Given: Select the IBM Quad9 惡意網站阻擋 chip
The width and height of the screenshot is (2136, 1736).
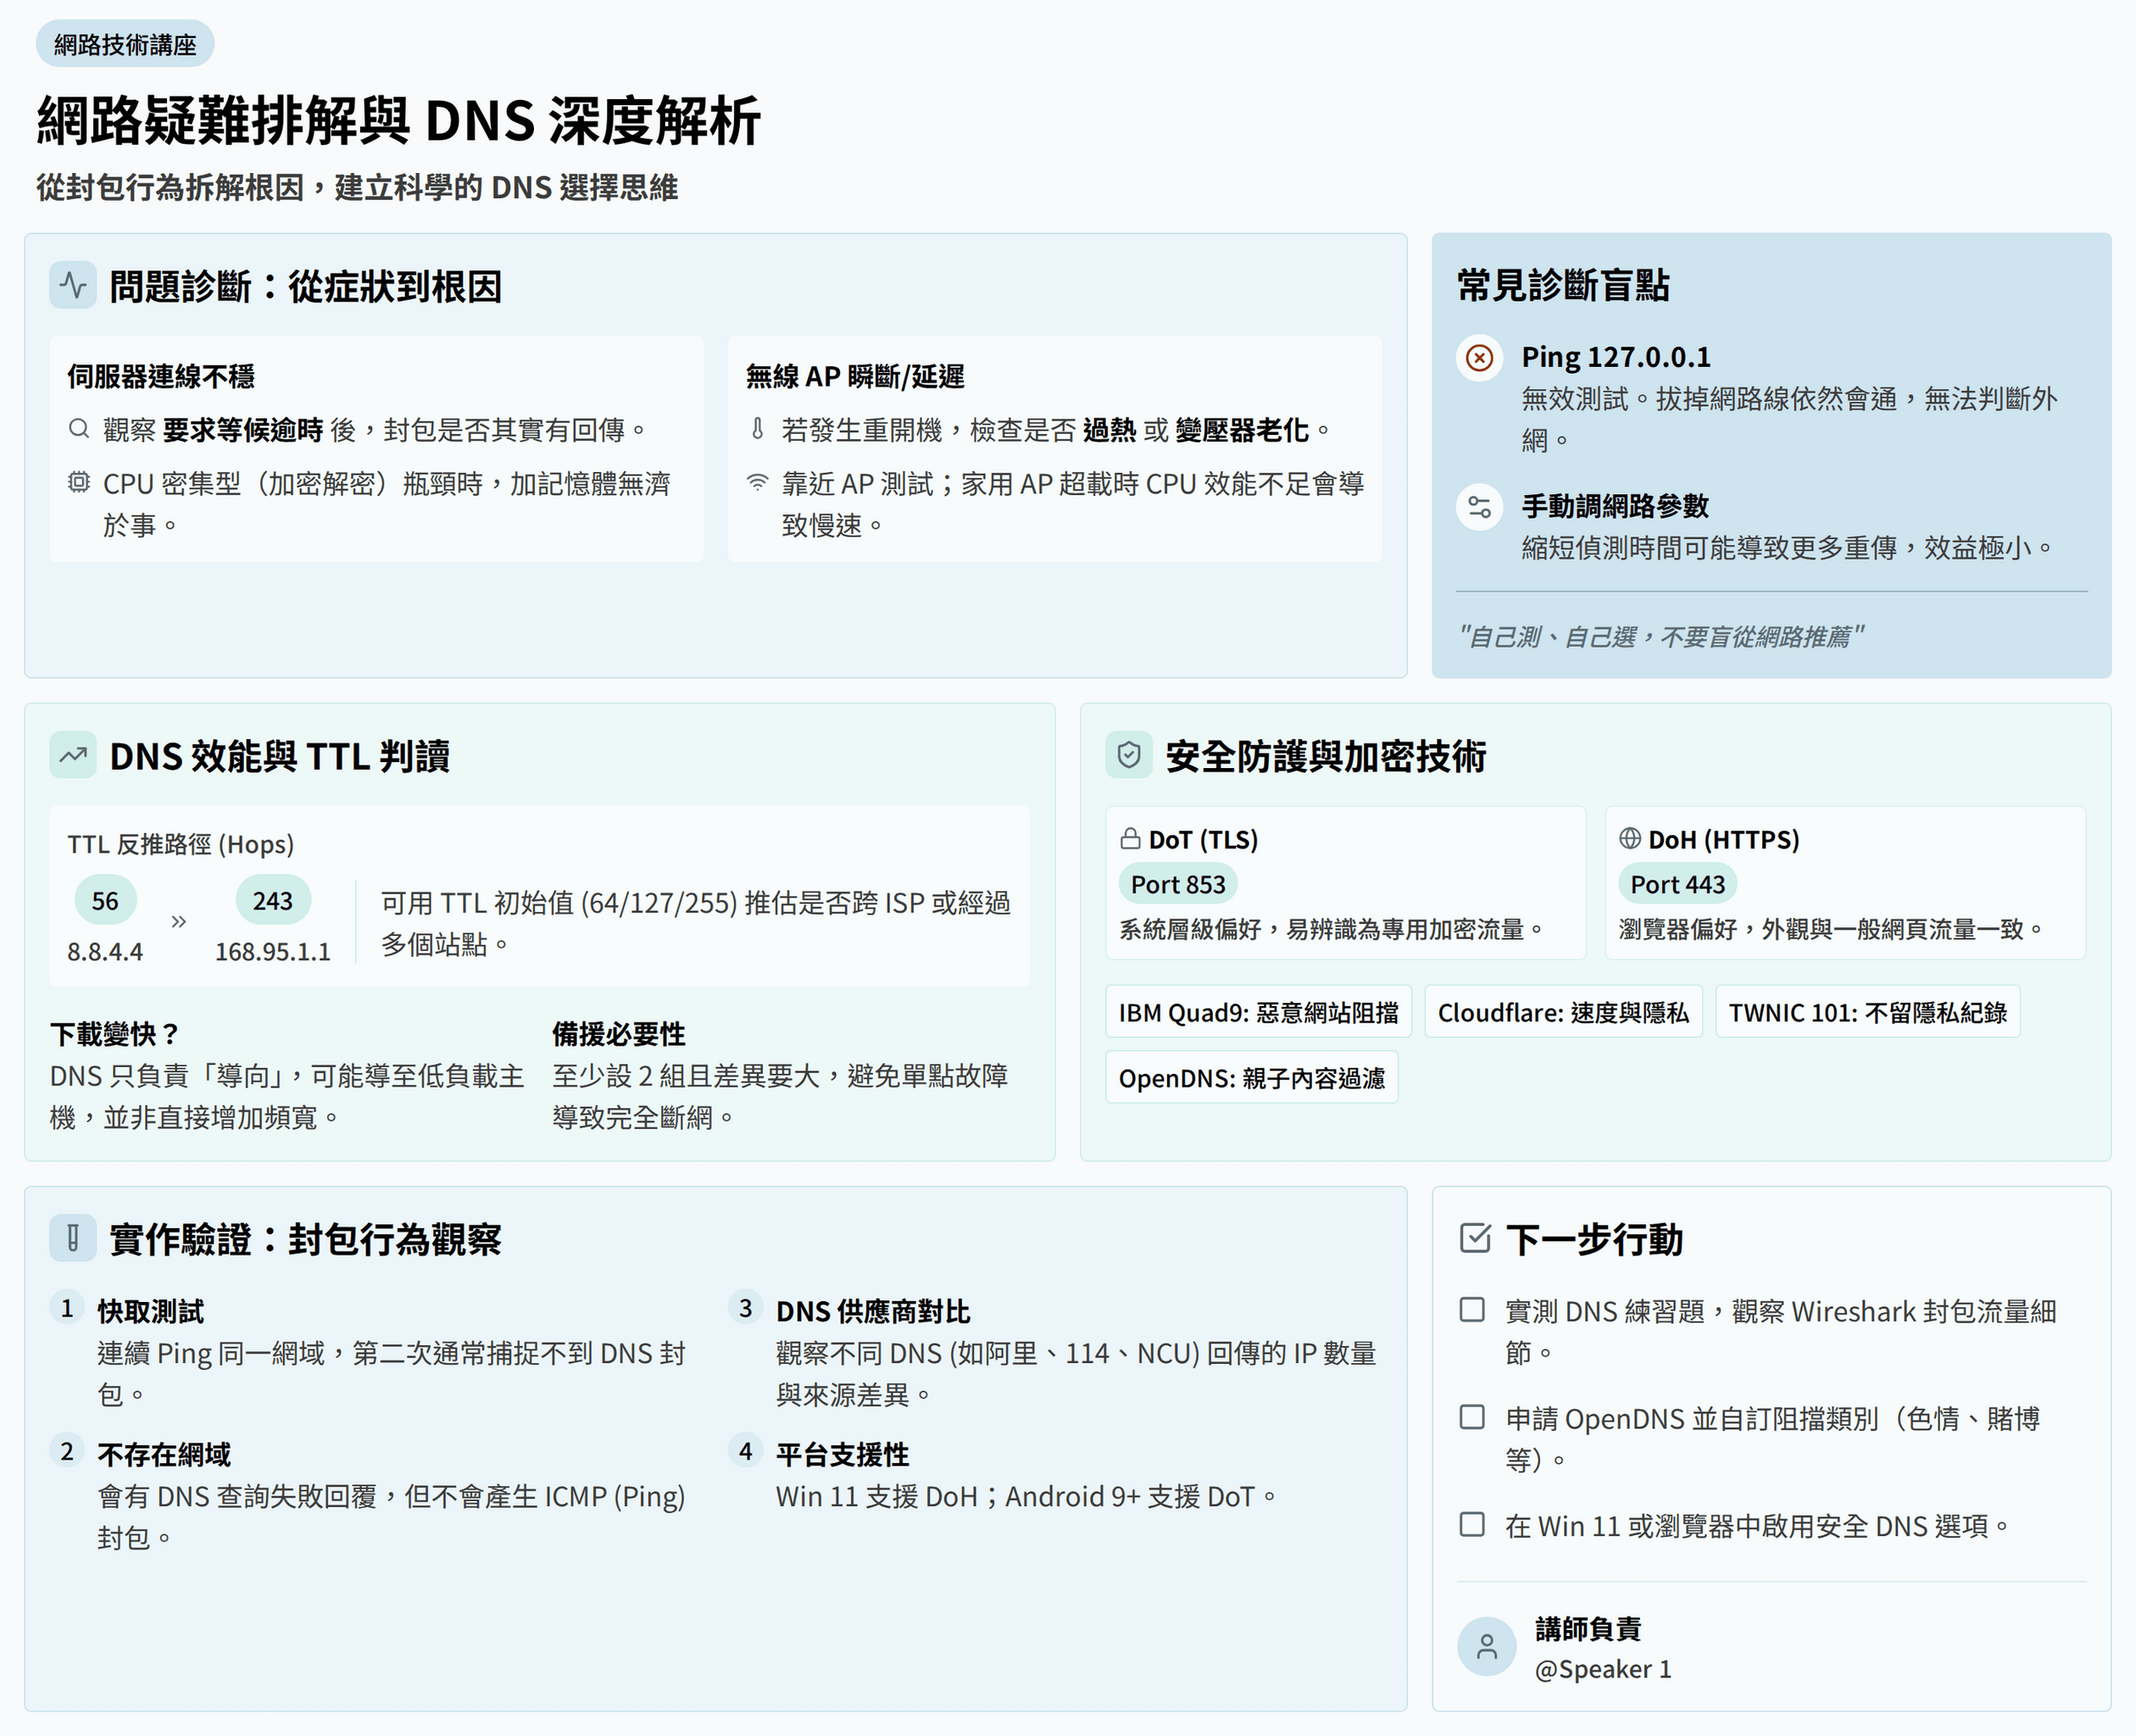Looking at the screenshot, I should click(x=1258, y=1012).
